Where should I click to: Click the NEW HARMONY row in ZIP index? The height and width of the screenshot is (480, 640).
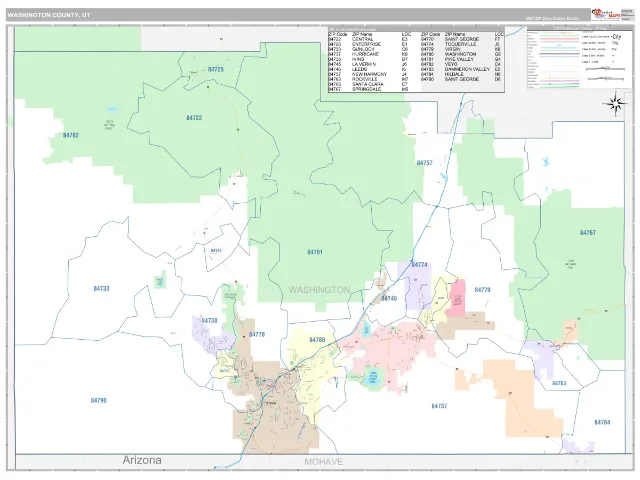point(368,74)
